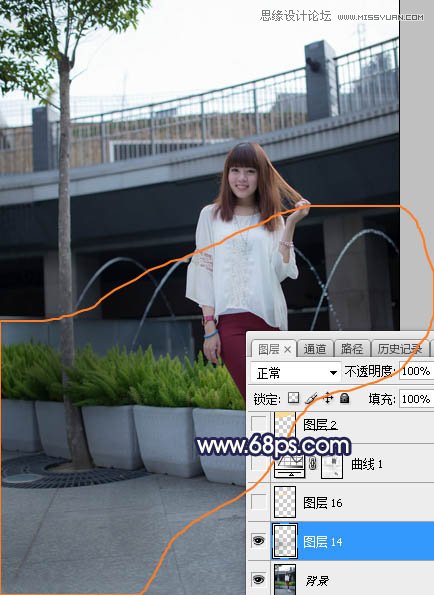Viewport: 434px width, 595px height.
Task: Click the 填充 fill value field
Action: click(416, 399)
